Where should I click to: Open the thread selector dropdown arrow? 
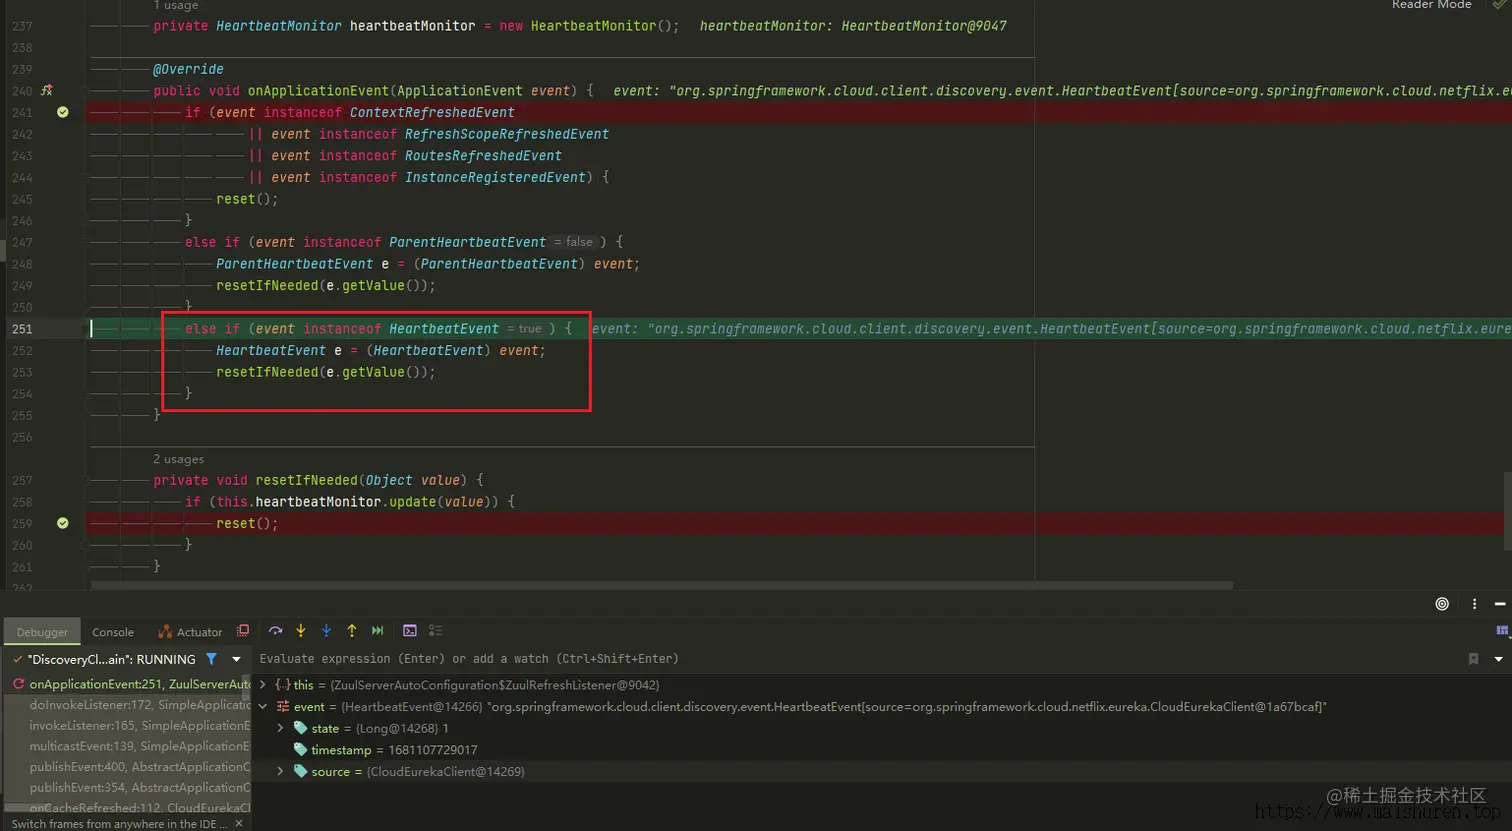236,659
